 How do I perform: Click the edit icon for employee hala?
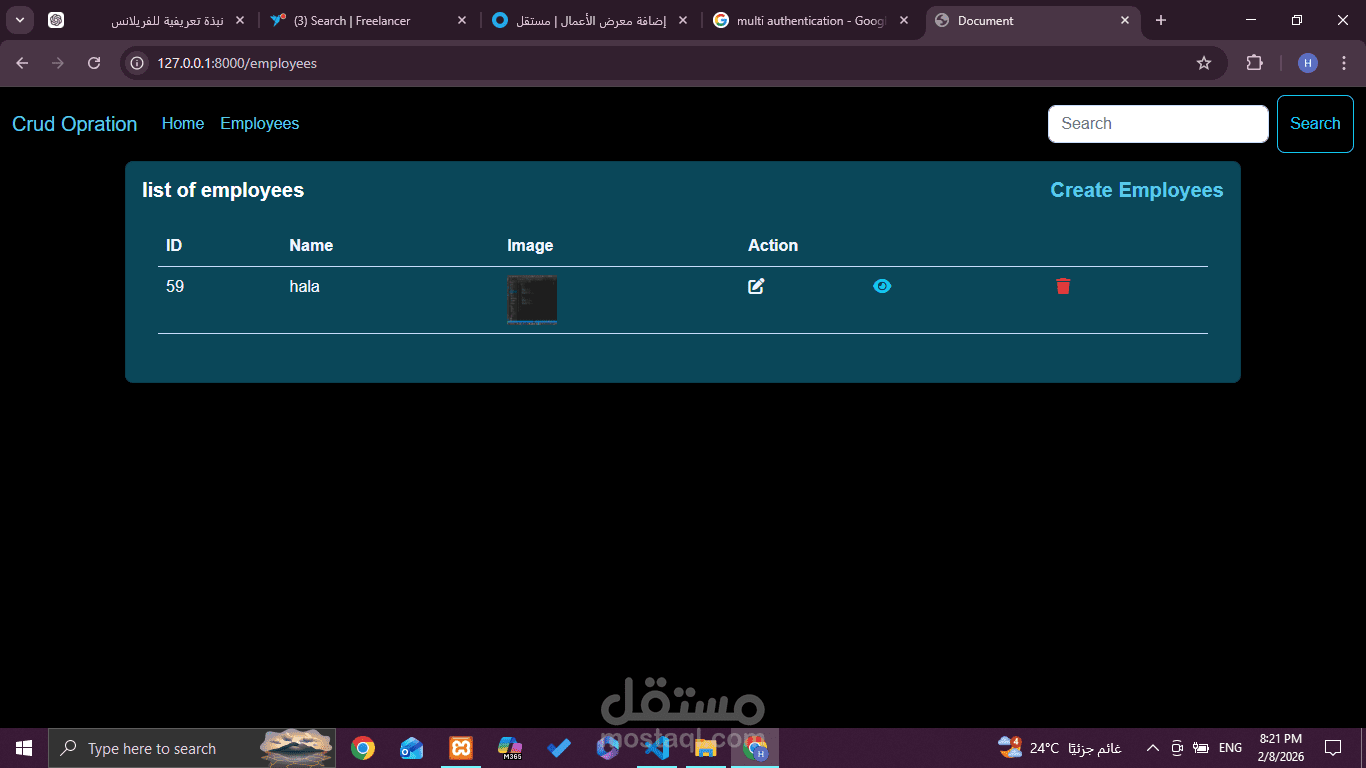click(756, 286)
